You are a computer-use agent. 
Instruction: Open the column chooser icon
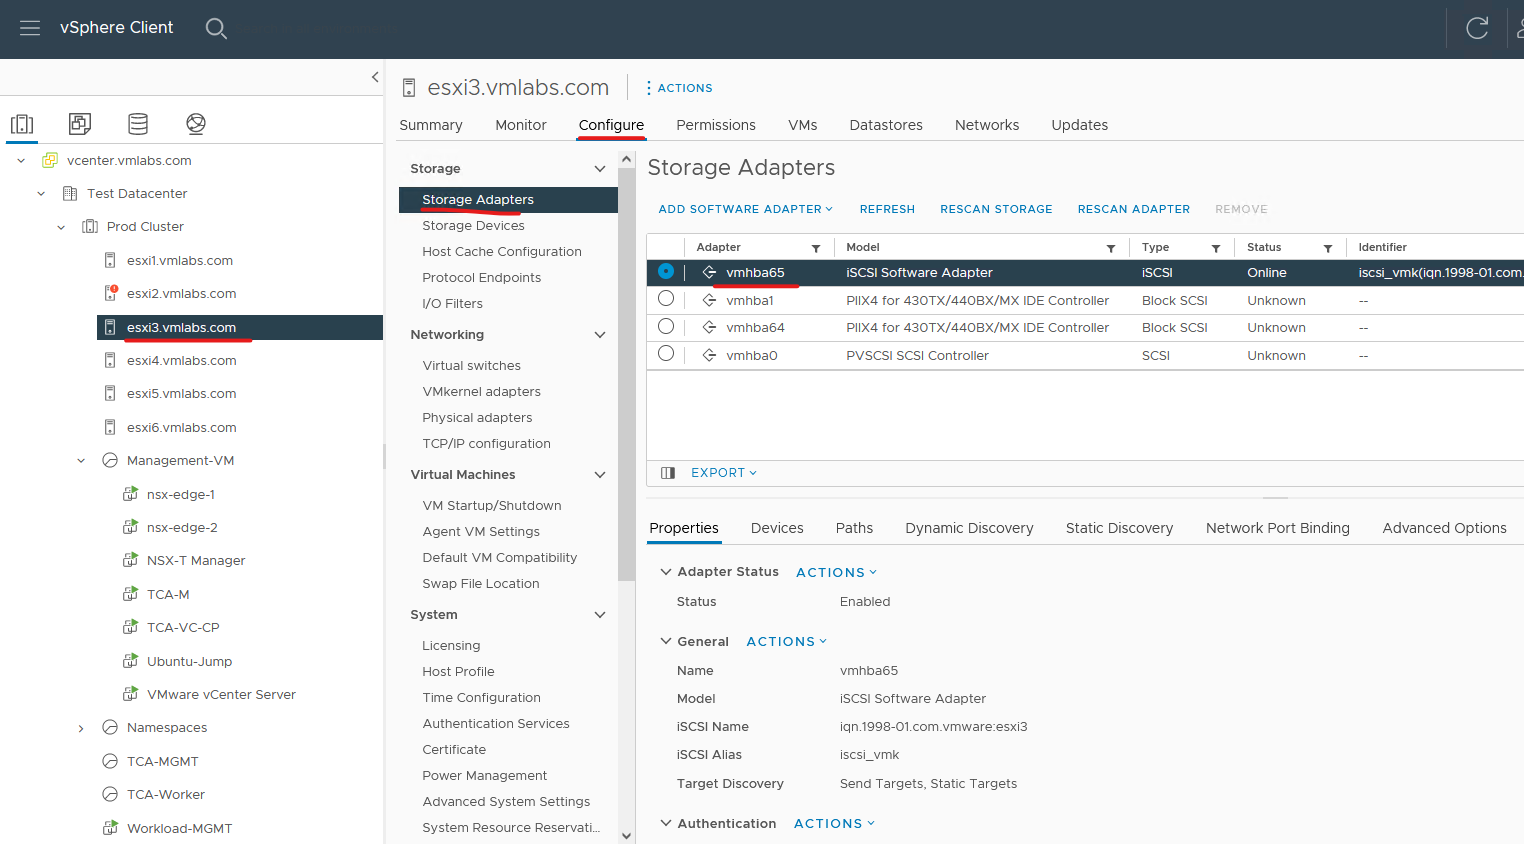[x=668, y=473]
